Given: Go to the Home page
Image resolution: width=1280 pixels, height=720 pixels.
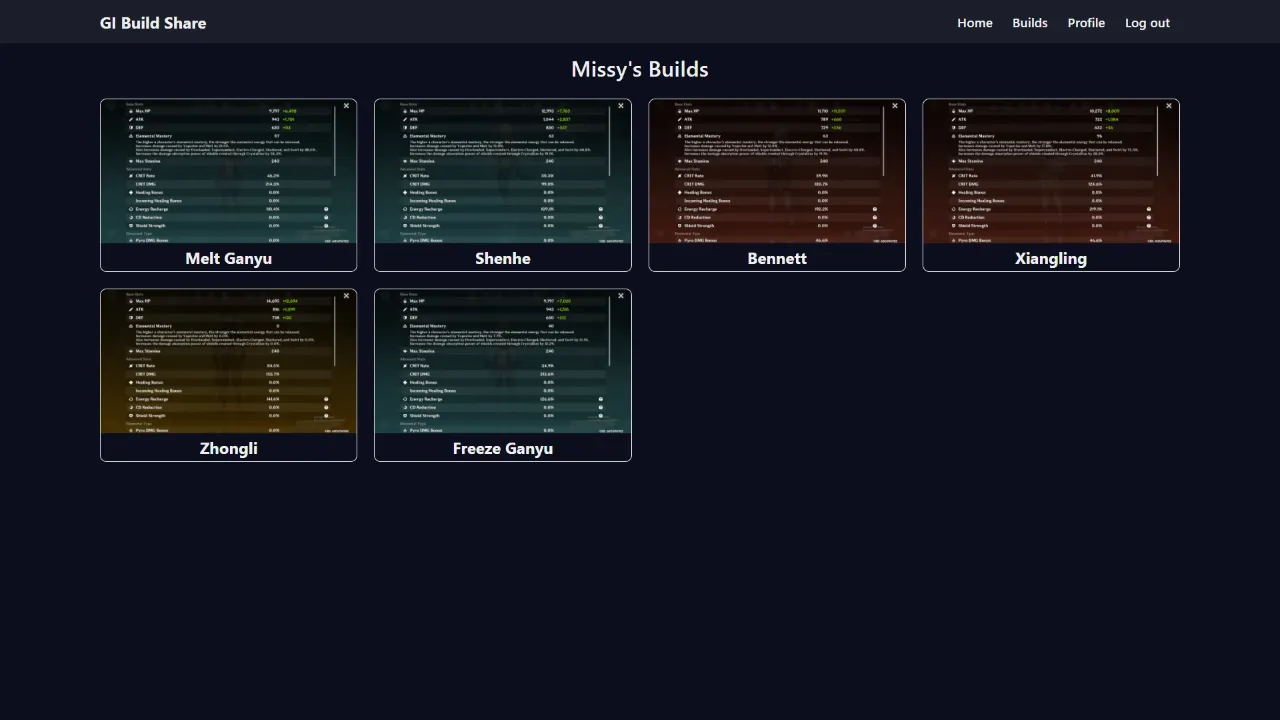Looking at the screenshot, I should pos(974,23).
